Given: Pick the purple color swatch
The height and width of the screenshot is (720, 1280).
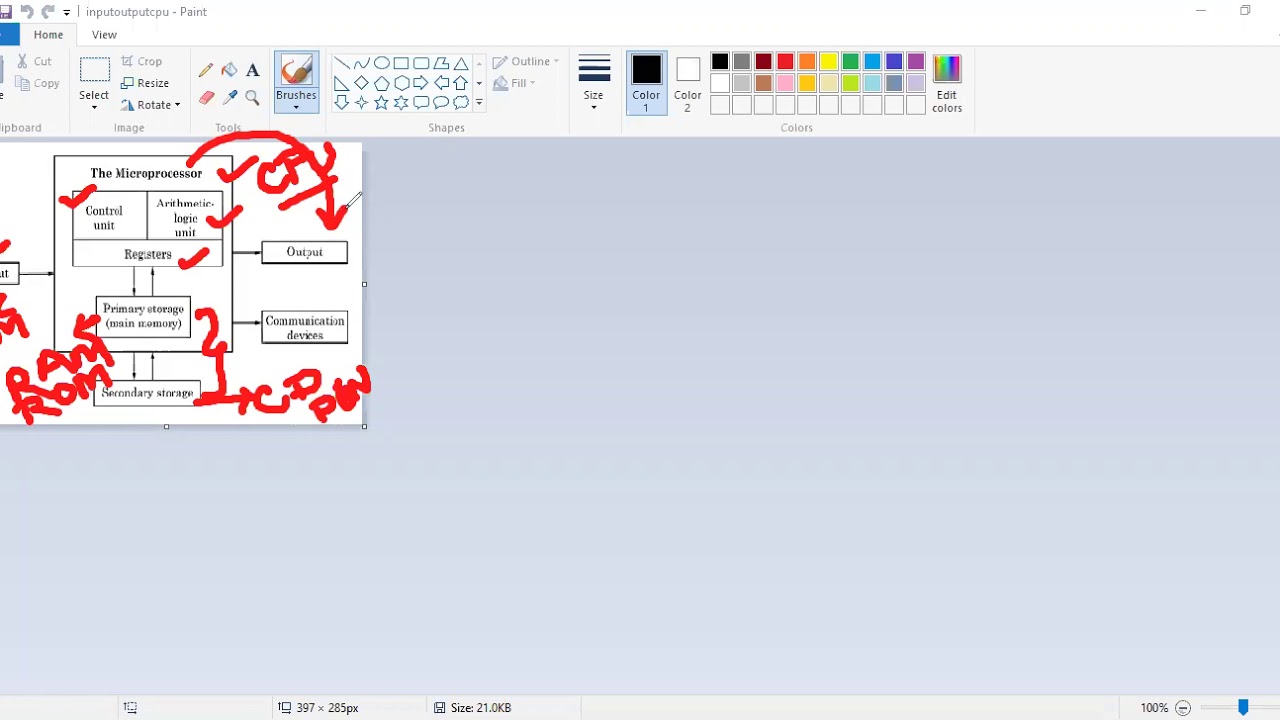Looking at the screenshot, I should 916,62.
